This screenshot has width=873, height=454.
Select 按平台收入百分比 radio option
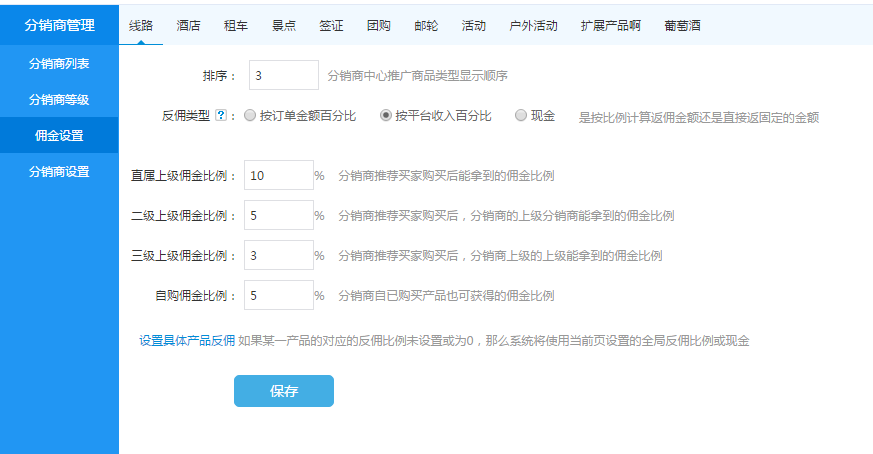[386, 115]
